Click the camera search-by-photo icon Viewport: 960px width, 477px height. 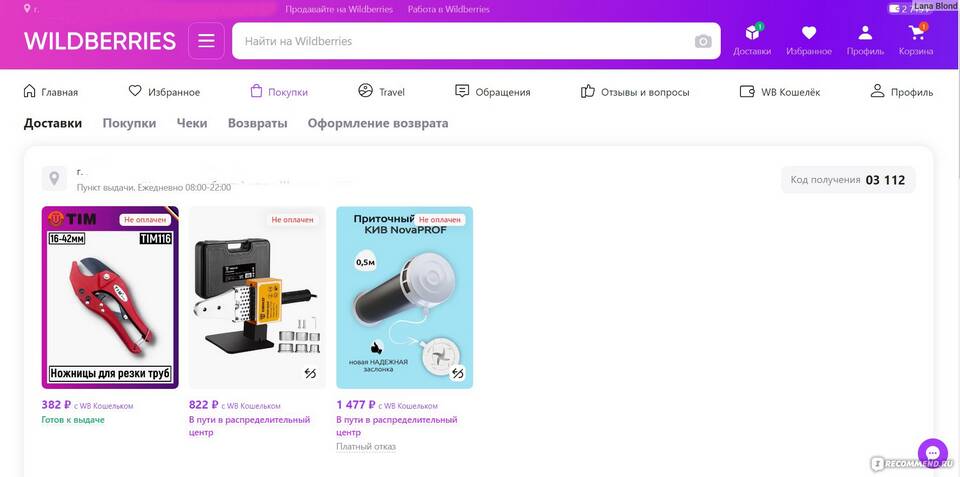click(703, 41)
